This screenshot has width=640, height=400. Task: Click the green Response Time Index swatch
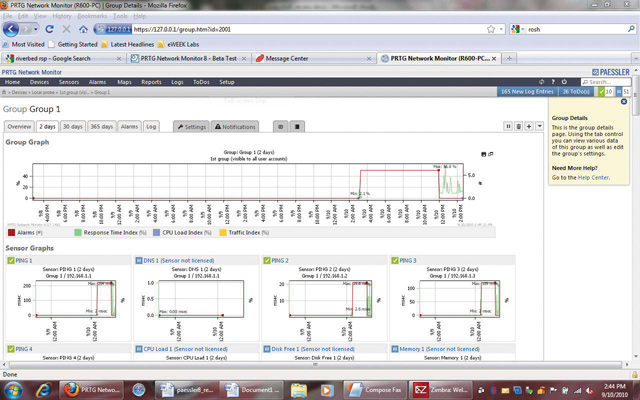[x=78, y=233]
